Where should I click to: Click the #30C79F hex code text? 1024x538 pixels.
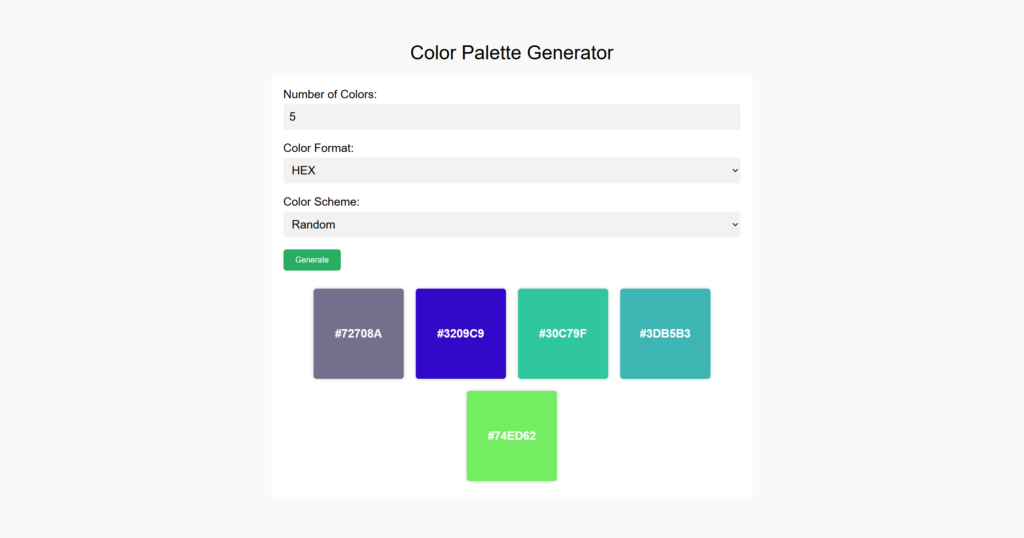(x=562, y=334)
